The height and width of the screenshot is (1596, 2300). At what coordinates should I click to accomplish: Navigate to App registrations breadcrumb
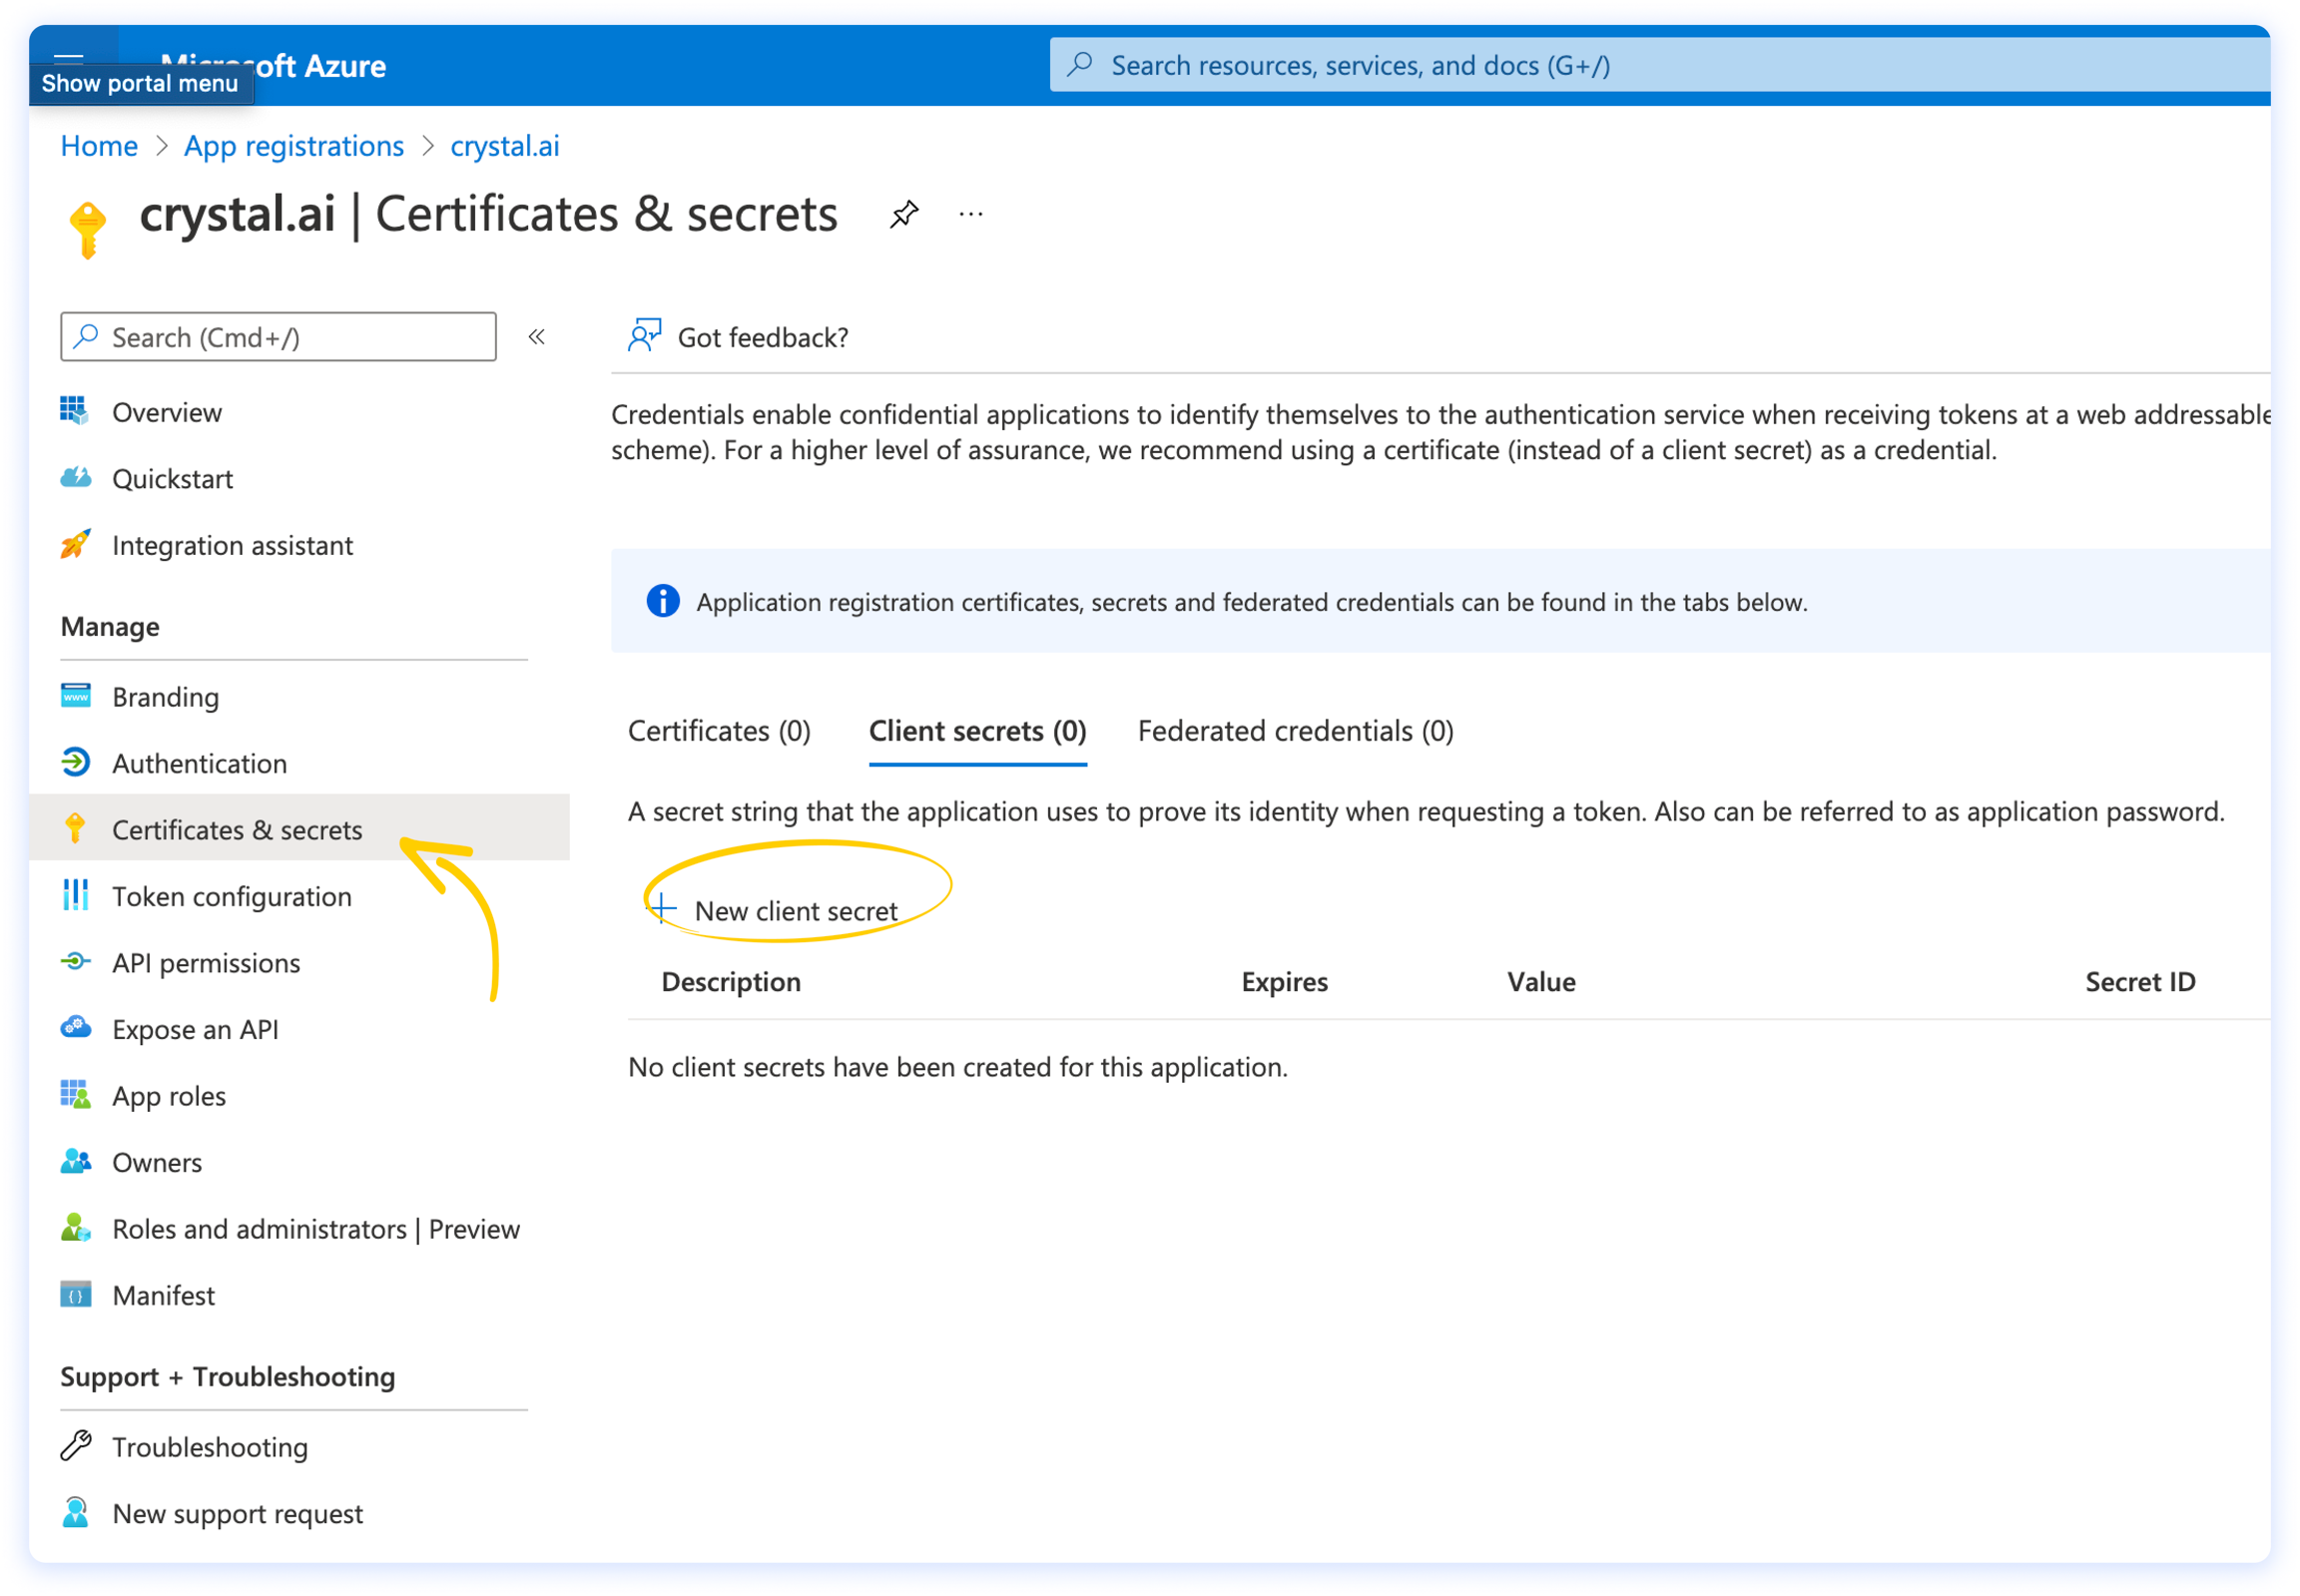(293, 146)
